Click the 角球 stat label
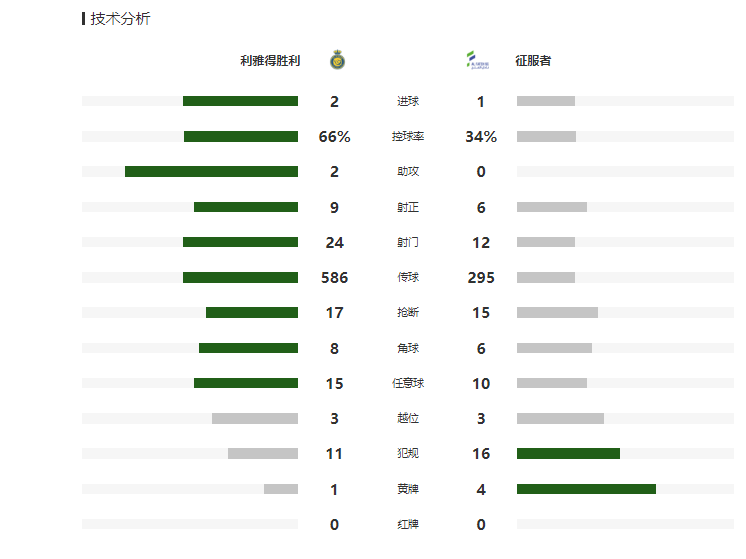This screenshot has width=746, height=559. click(408, 349)
